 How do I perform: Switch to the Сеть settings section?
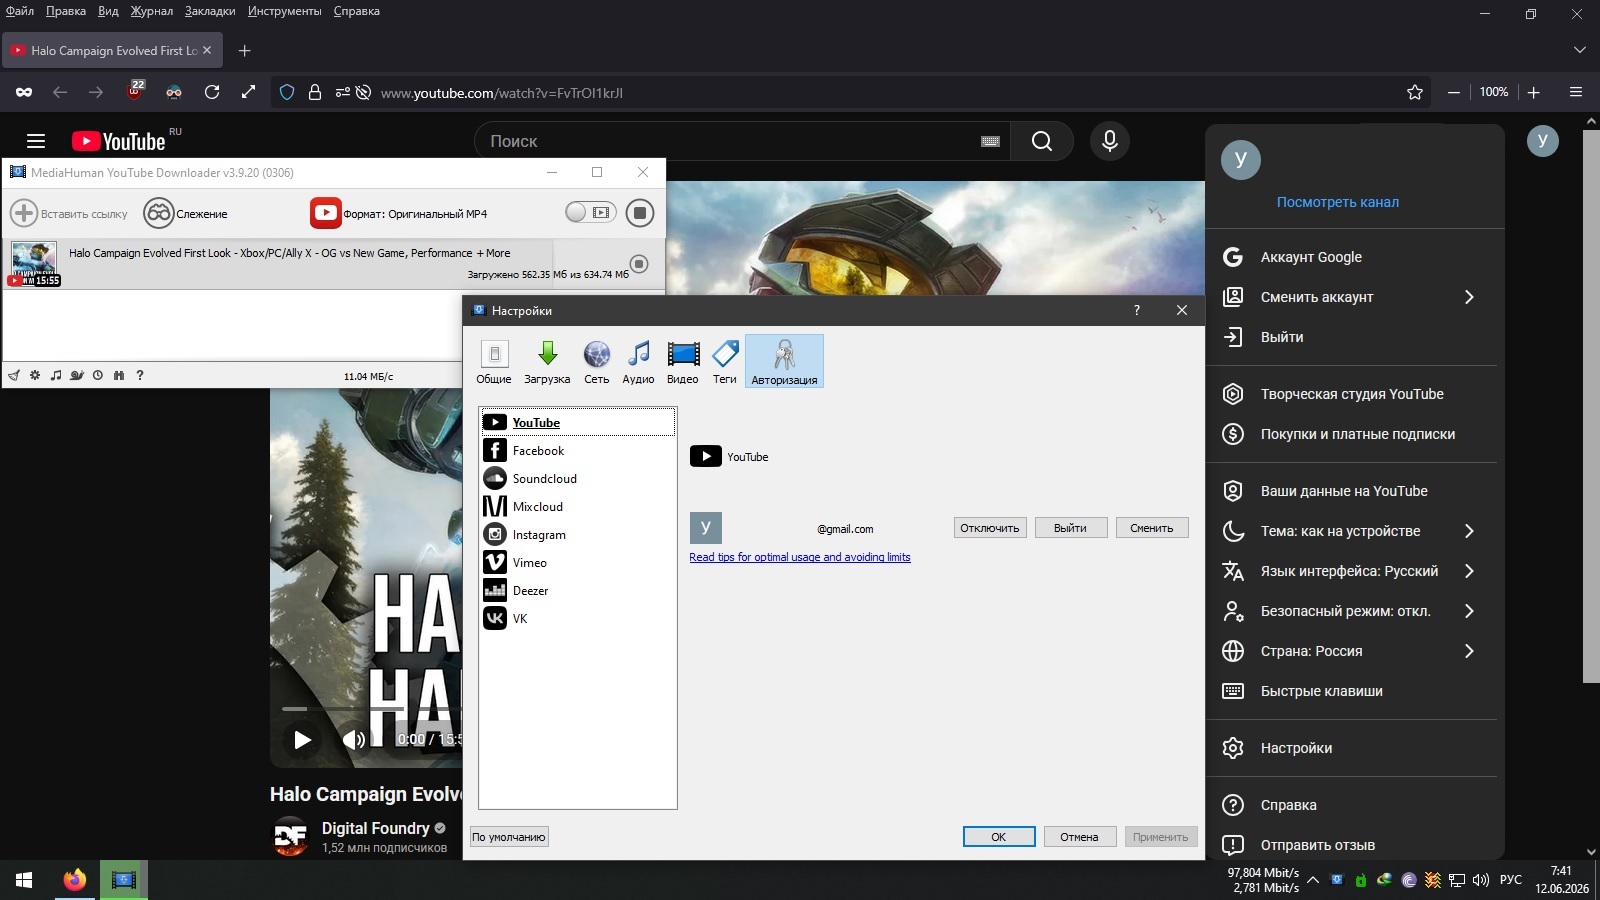(x=597, y=361)
